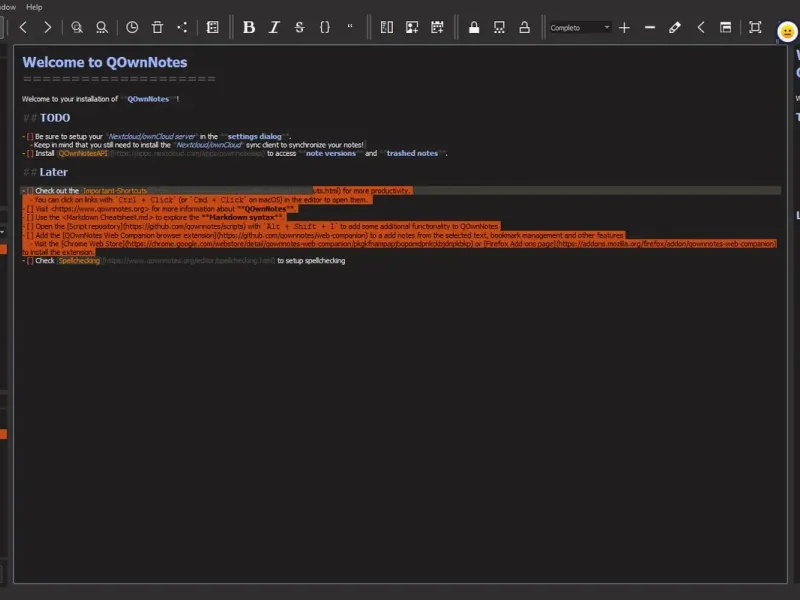Toggle distraction free mode icon
800x600 pixels.
pos(755,27)
